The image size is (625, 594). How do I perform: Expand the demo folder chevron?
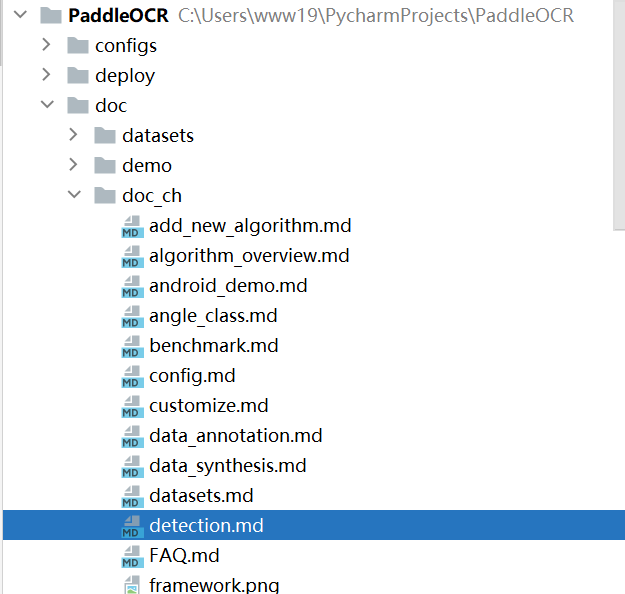pos(73,165)
